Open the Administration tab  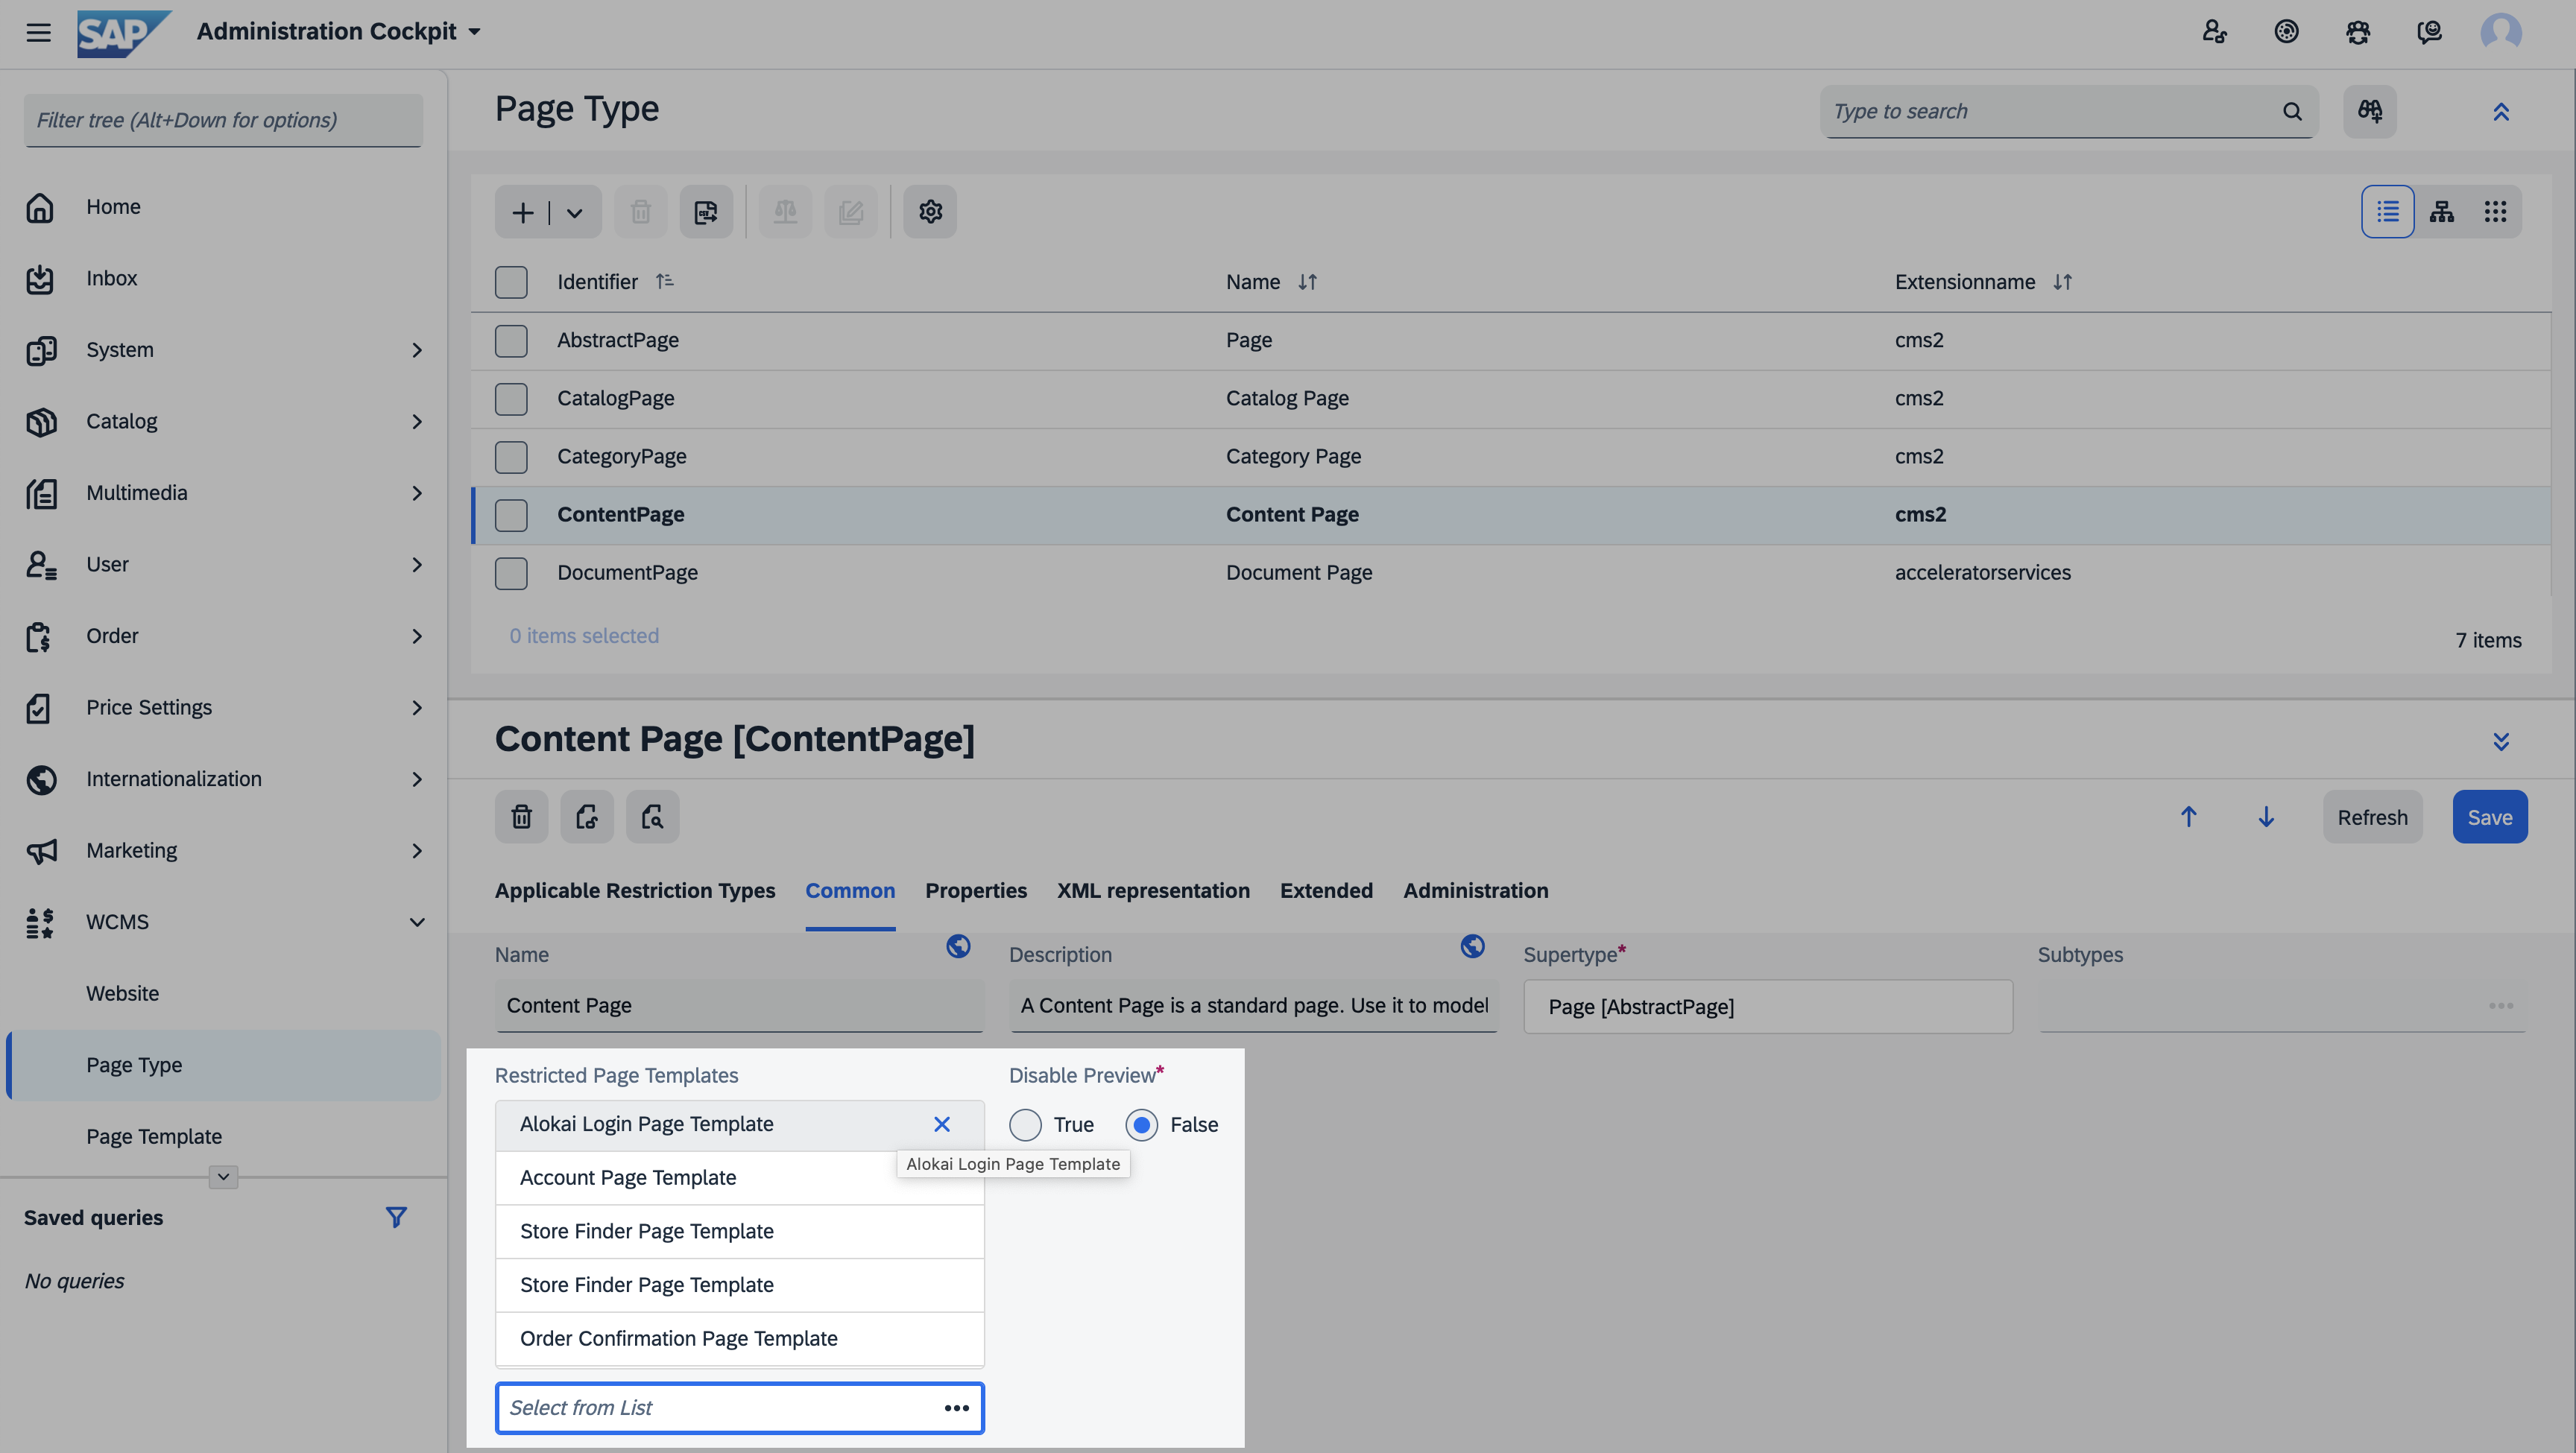tap(1475, 890)
